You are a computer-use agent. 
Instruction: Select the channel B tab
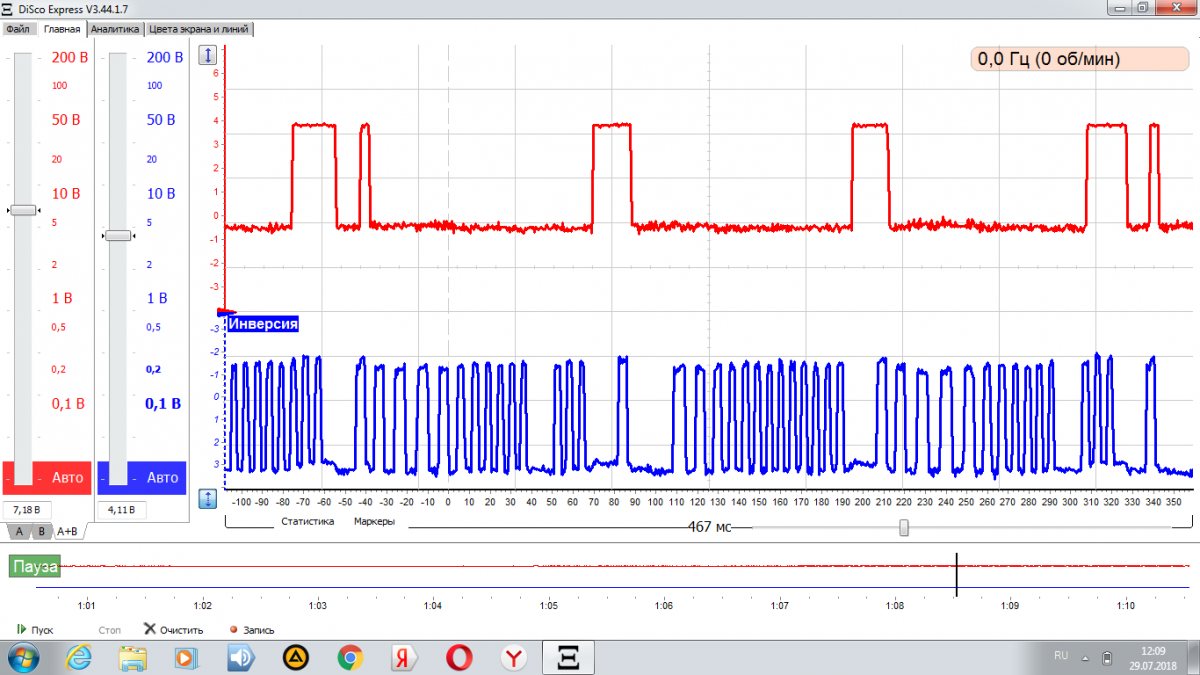pos(42,531)
